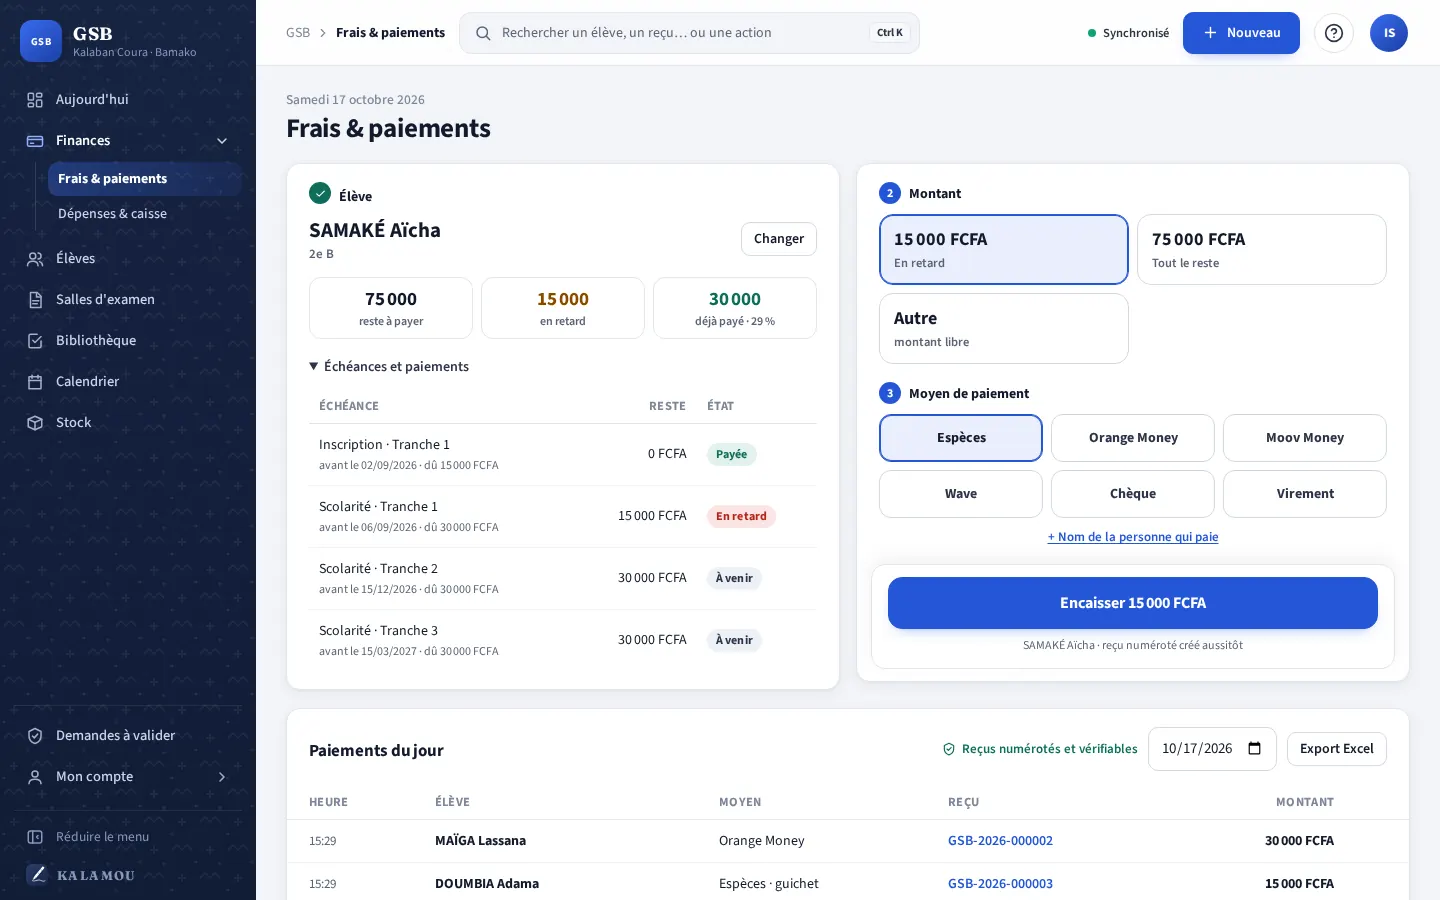Expand the Mon compte arrow
Viewport: 1440px width, 900px height.
click(x=222, y=777)
